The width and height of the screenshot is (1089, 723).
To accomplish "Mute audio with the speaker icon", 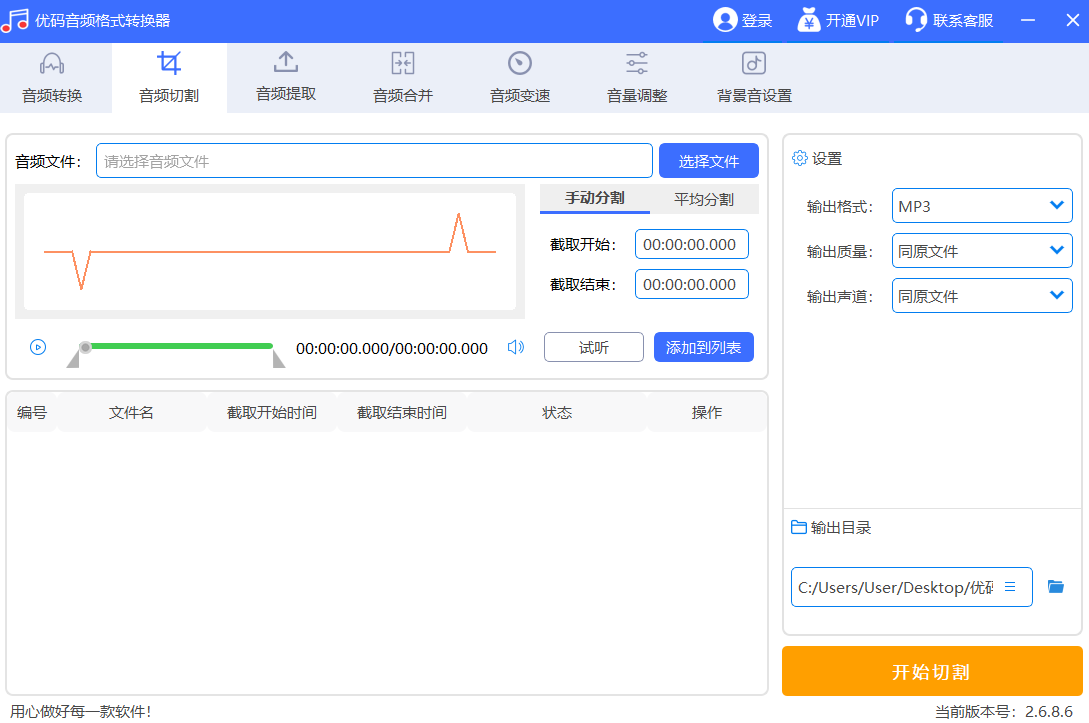I will 515,348.
